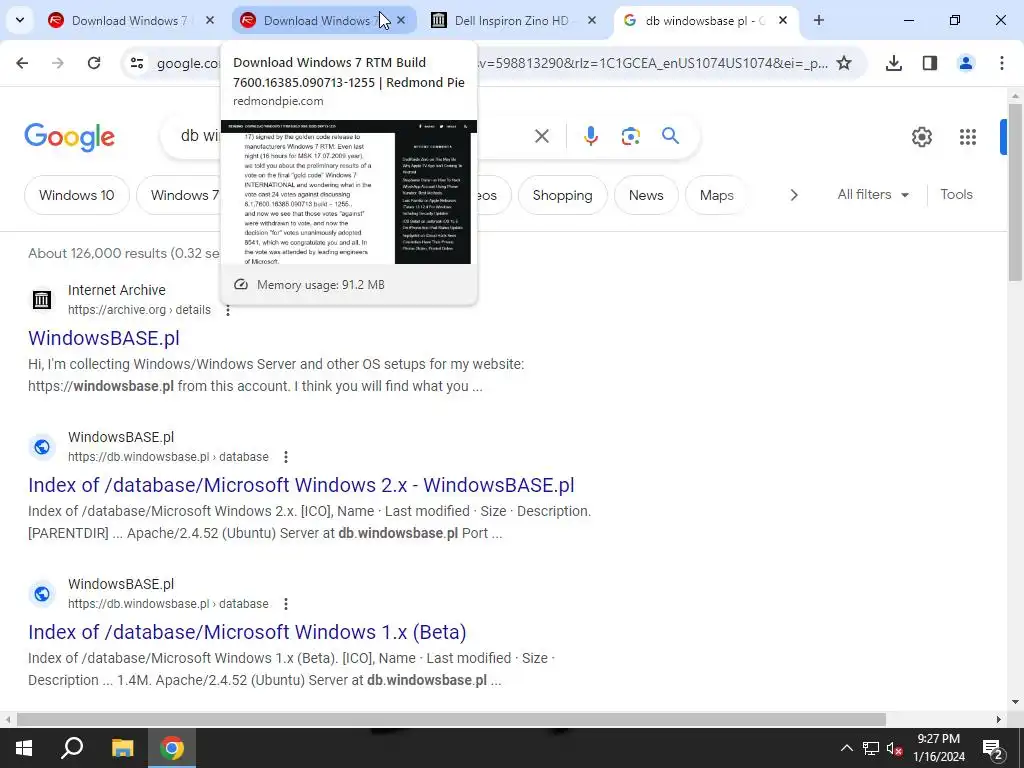Close the Dell Inspiron Zino HD tab
This screenshot has width=1024, height=768.
[592, 20]
